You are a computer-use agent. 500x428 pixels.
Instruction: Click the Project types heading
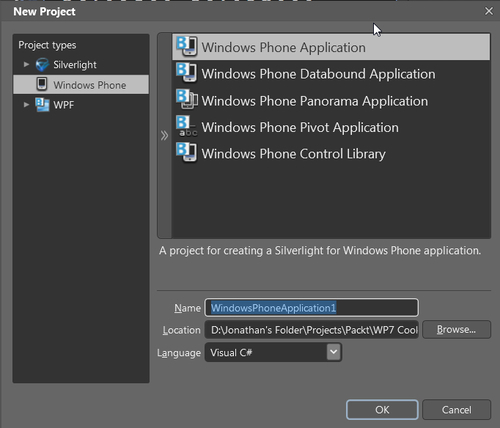[x=47, y=45]
